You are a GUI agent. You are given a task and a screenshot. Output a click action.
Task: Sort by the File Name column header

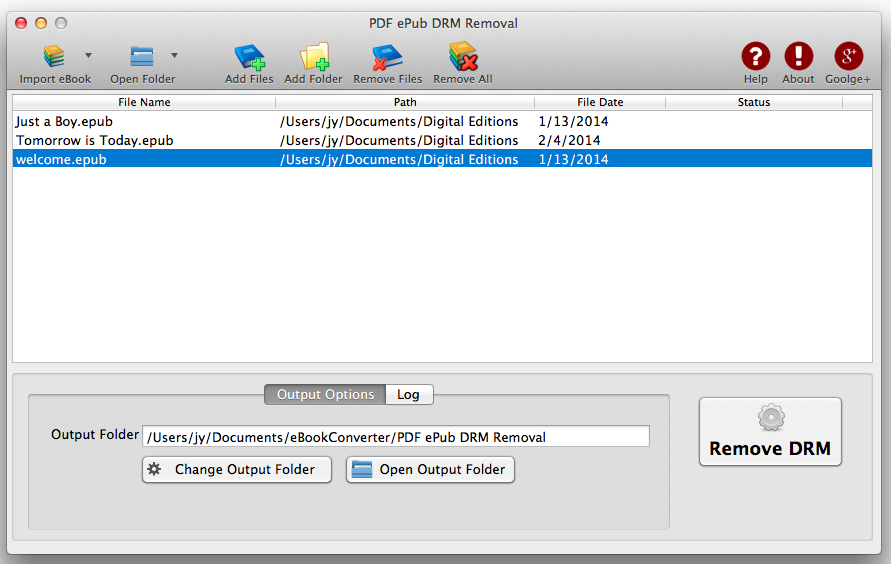pyautogui.click(x=144, y=102)
